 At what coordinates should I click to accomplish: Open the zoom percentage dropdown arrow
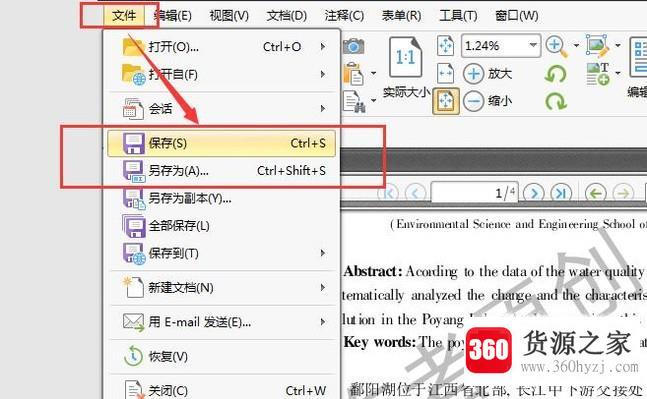pyautogui.click(x=533, y=45)
